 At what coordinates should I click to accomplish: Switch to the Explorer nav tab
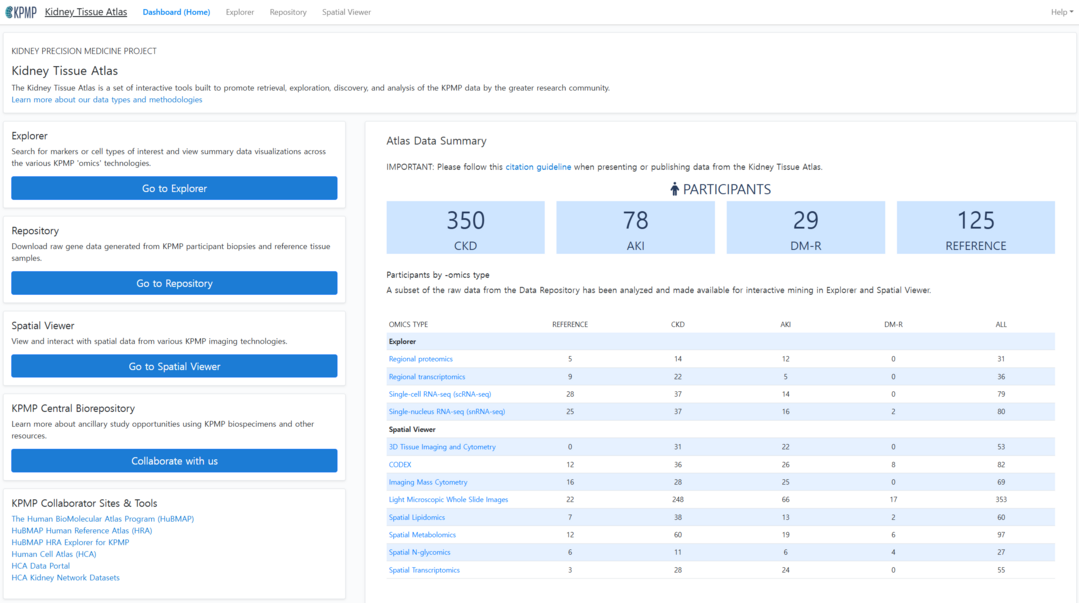[239, 12]
